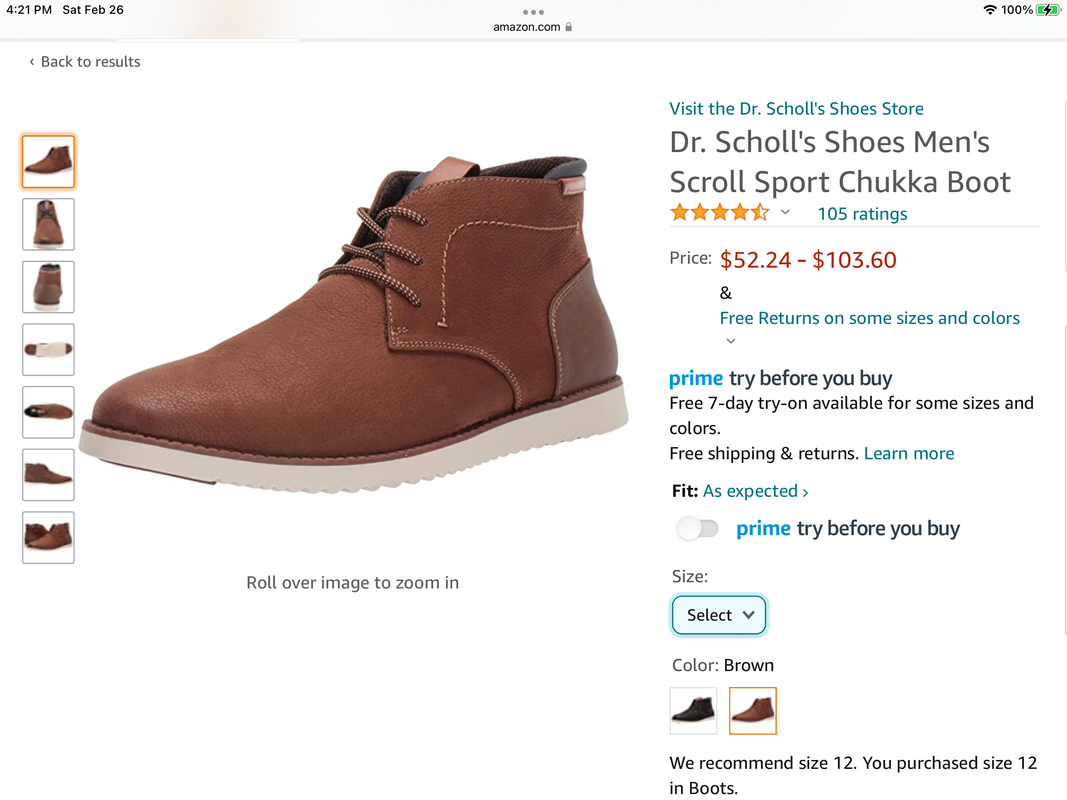Select the shoe sole bottom view thumbnail
1067x800 pixels.
pyautogui.click(x=48, y=350)
